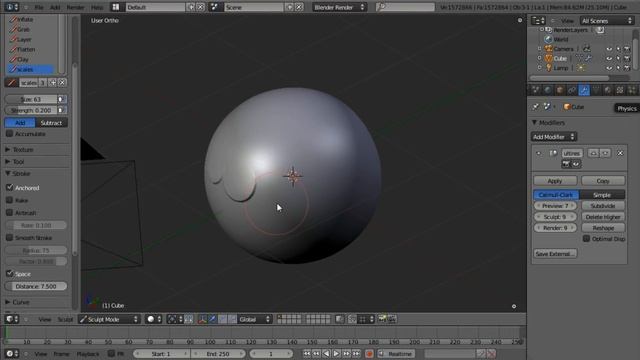Viewport: 640px width, 360px height.
Task: Move the multires modifier up
Action: pos(593,153)
